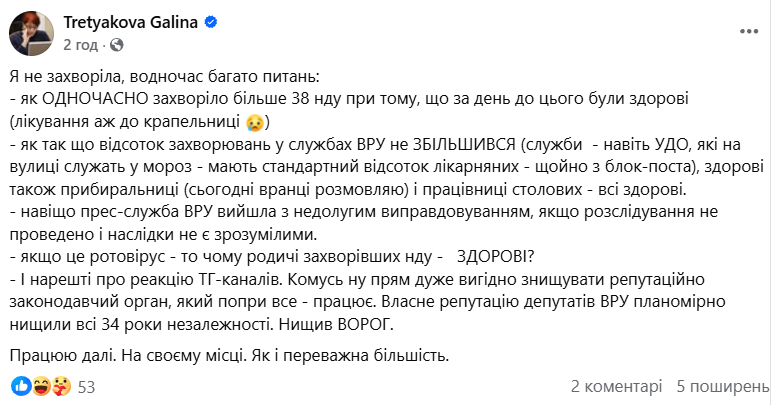Click the Care hug reaction icon
This screenshot has height=405, width=771.
tap(59, 386)
